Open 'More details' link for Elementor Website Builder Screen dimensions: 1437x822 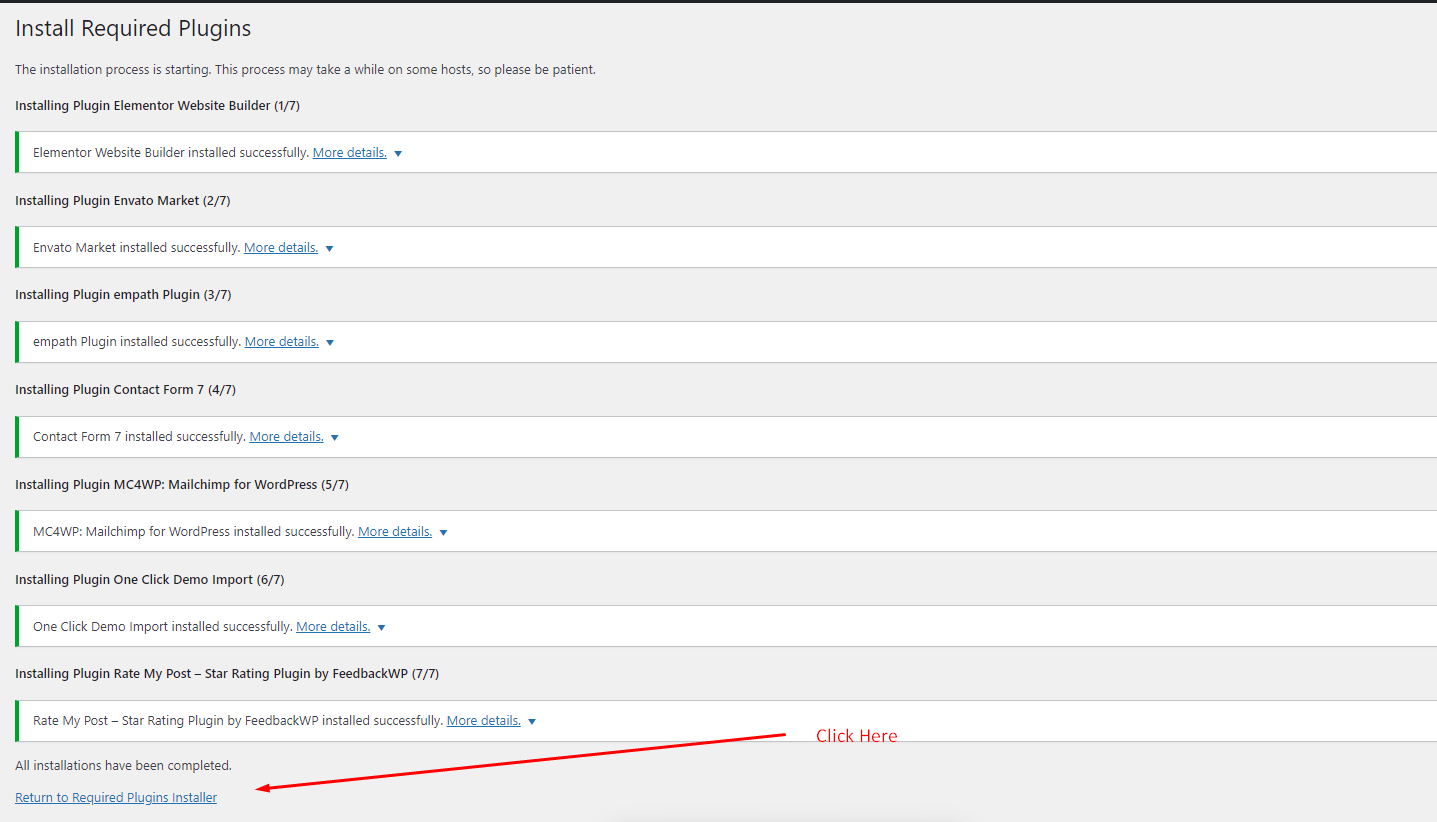[349, 153]
